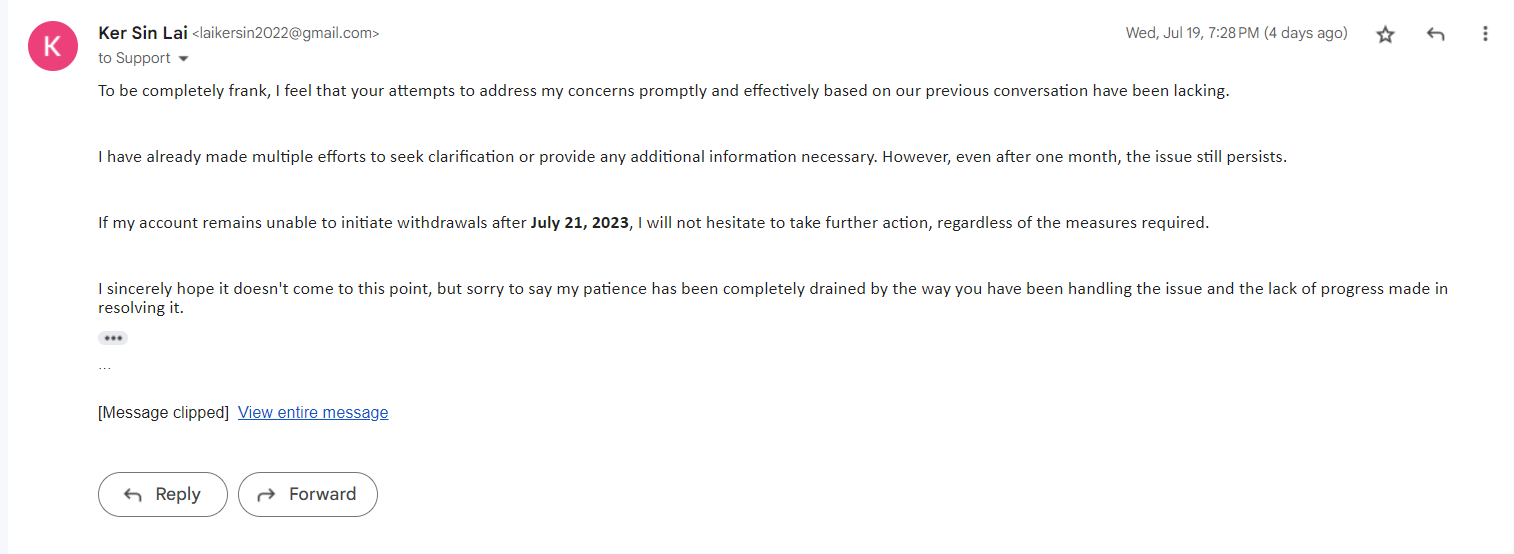
Task: Star this email message
Action: pos(1385,35)
